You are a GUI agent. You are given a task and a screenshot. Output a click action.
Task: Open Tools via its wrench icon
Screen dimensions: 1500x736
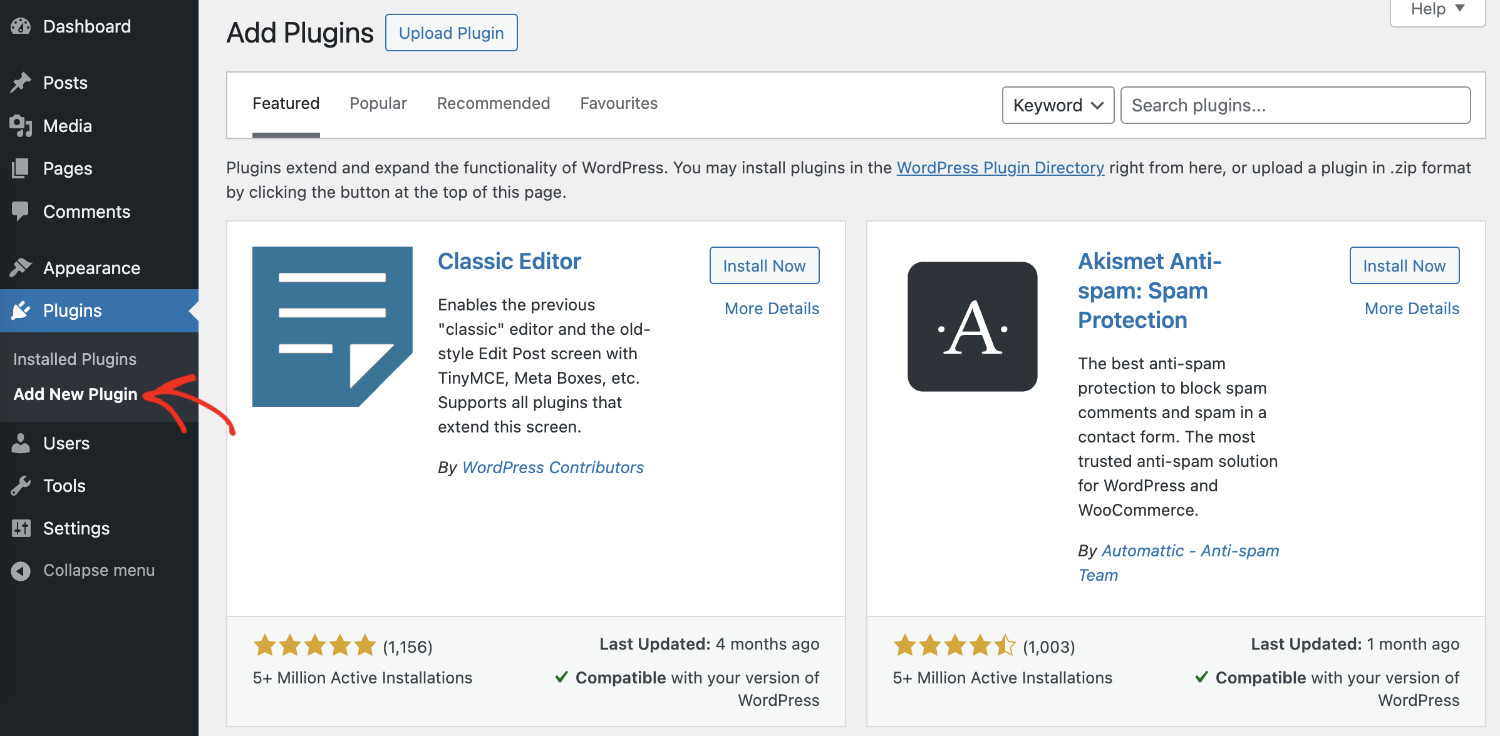pos(22,485)
